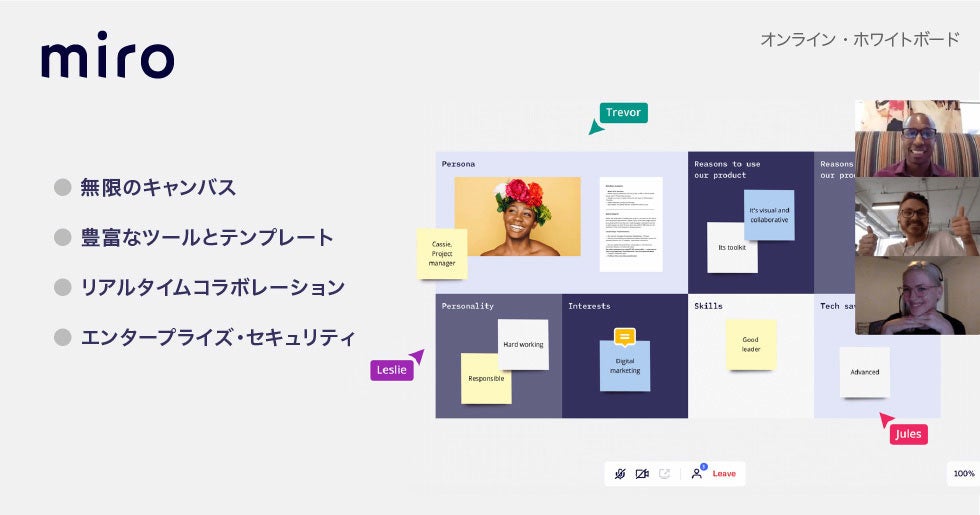The height and width of the screenshot is (515, 980).
Task: Click the 無限のキャンバス bullet text
Action: [158, 187]
